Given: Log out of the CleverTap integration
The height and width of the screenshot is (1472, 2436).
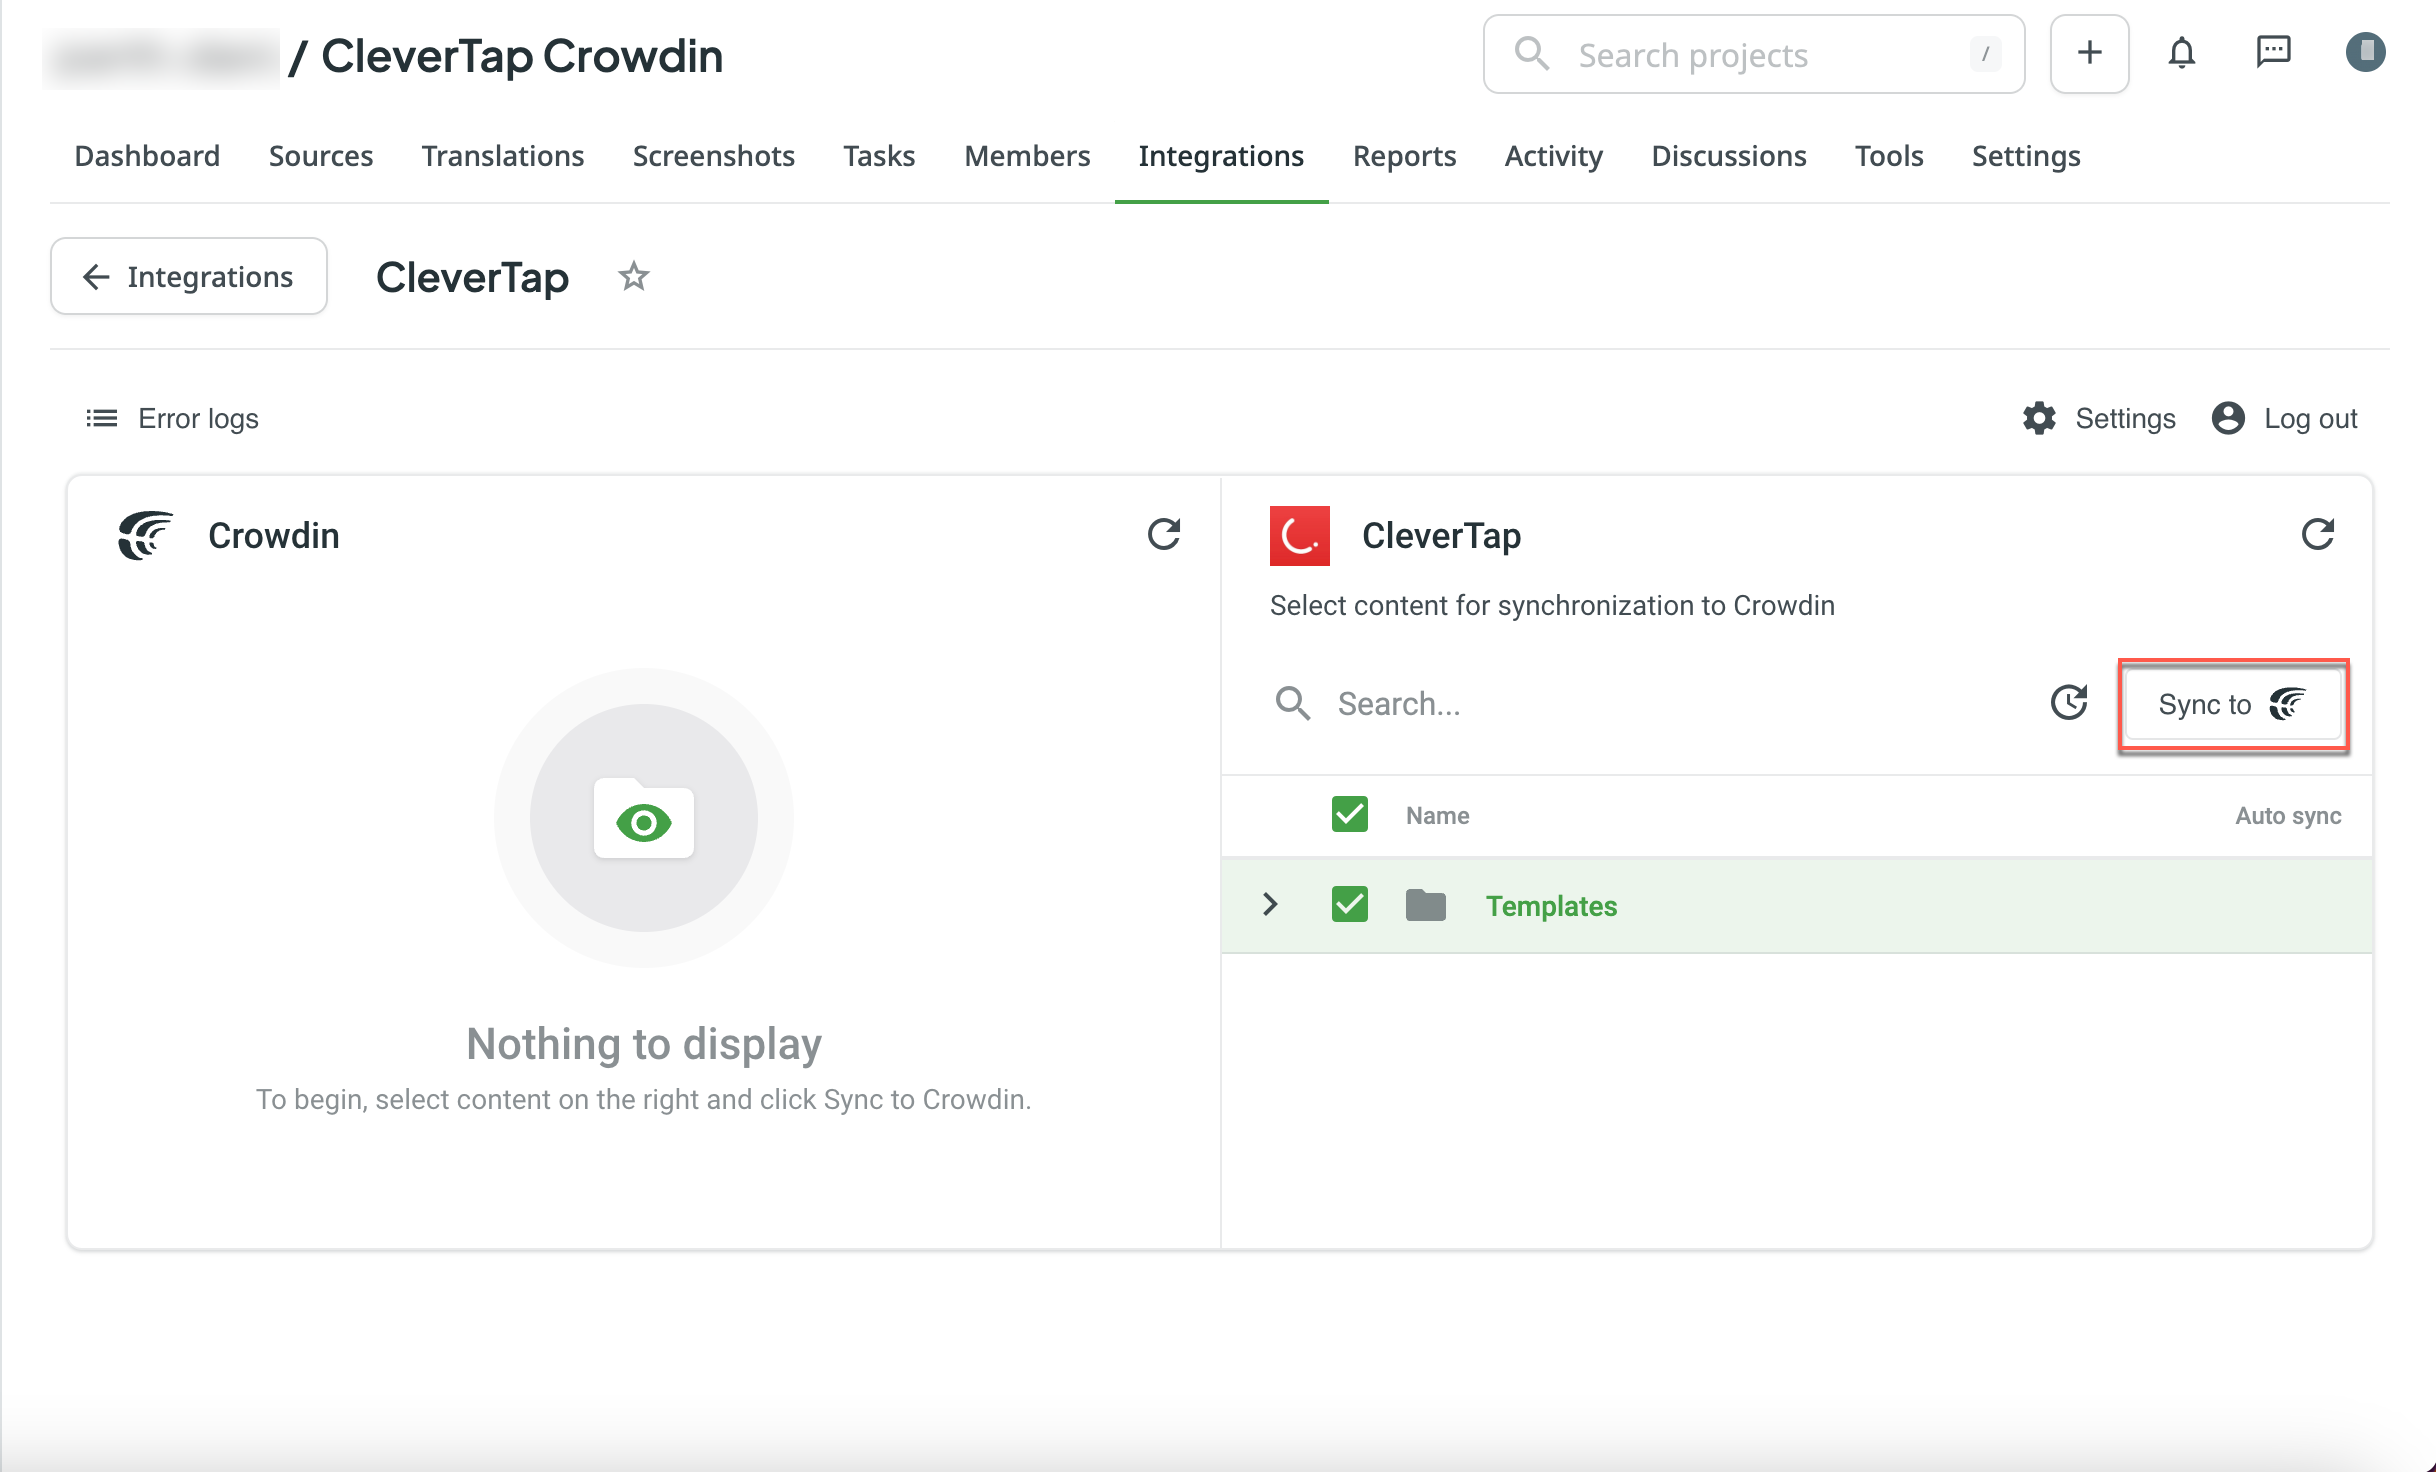Looking at the screenshot, I should click(2284, 418).
